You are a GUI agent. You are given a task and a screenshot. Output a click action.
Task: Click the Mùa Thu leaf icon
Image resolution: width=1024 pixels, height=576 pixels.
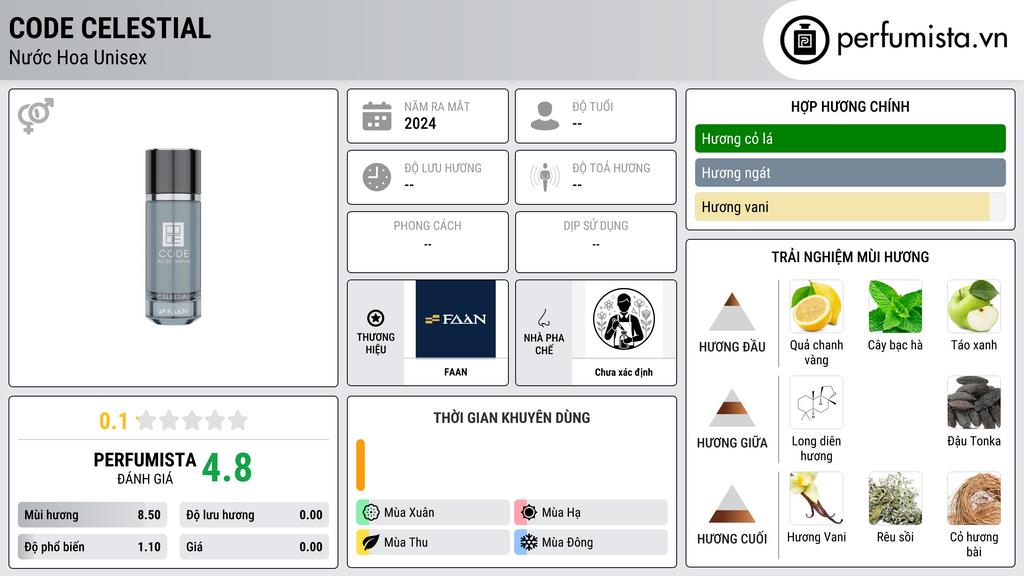coord(371,542)
